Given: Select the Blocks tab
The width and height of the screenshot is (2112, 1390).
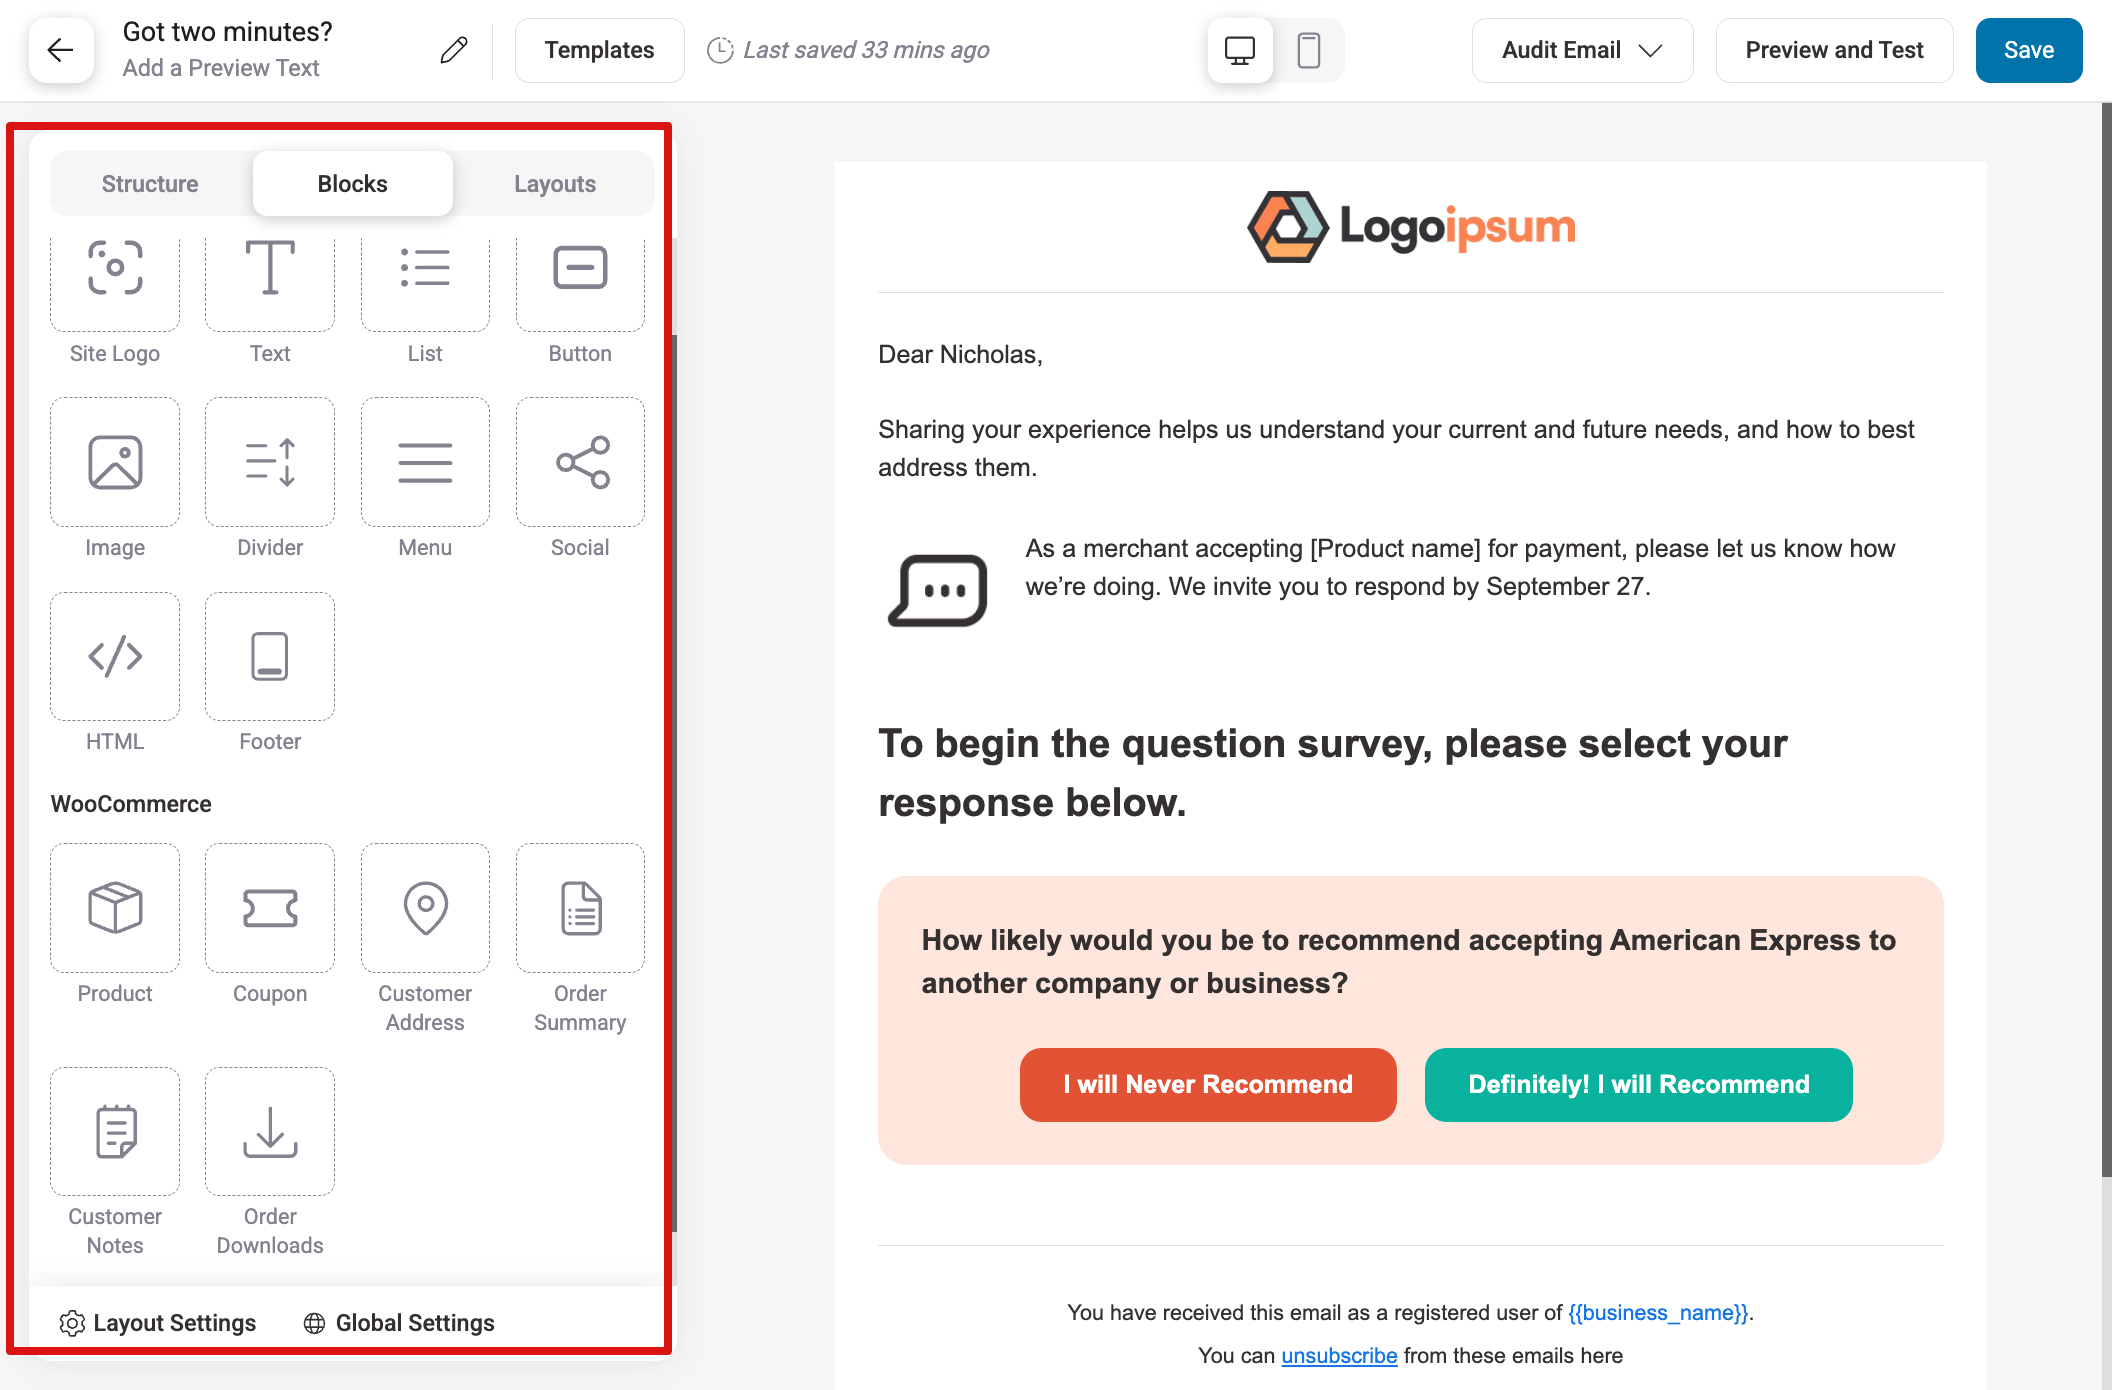Looking at the screenshot, I should click(352, 184).
